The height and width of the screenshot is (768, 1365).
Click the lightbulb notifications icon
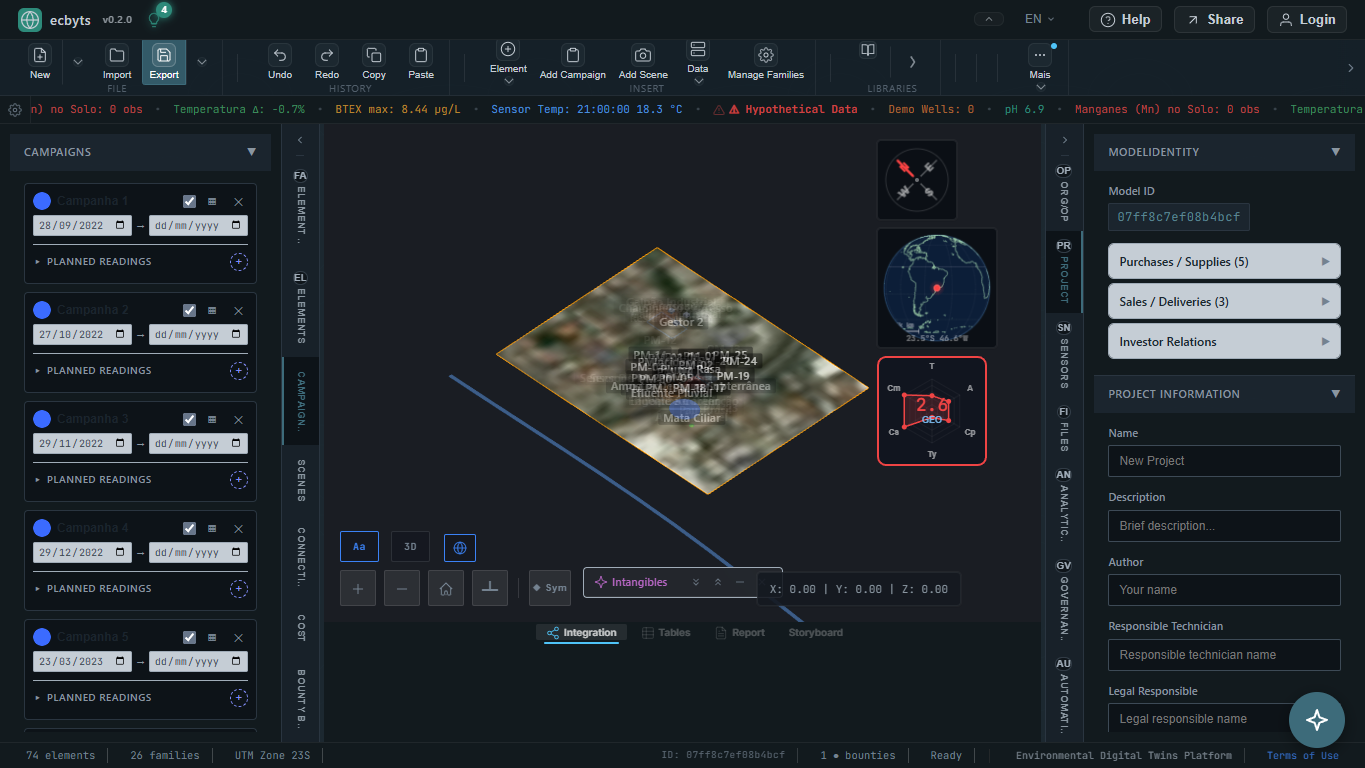(154, 19)
